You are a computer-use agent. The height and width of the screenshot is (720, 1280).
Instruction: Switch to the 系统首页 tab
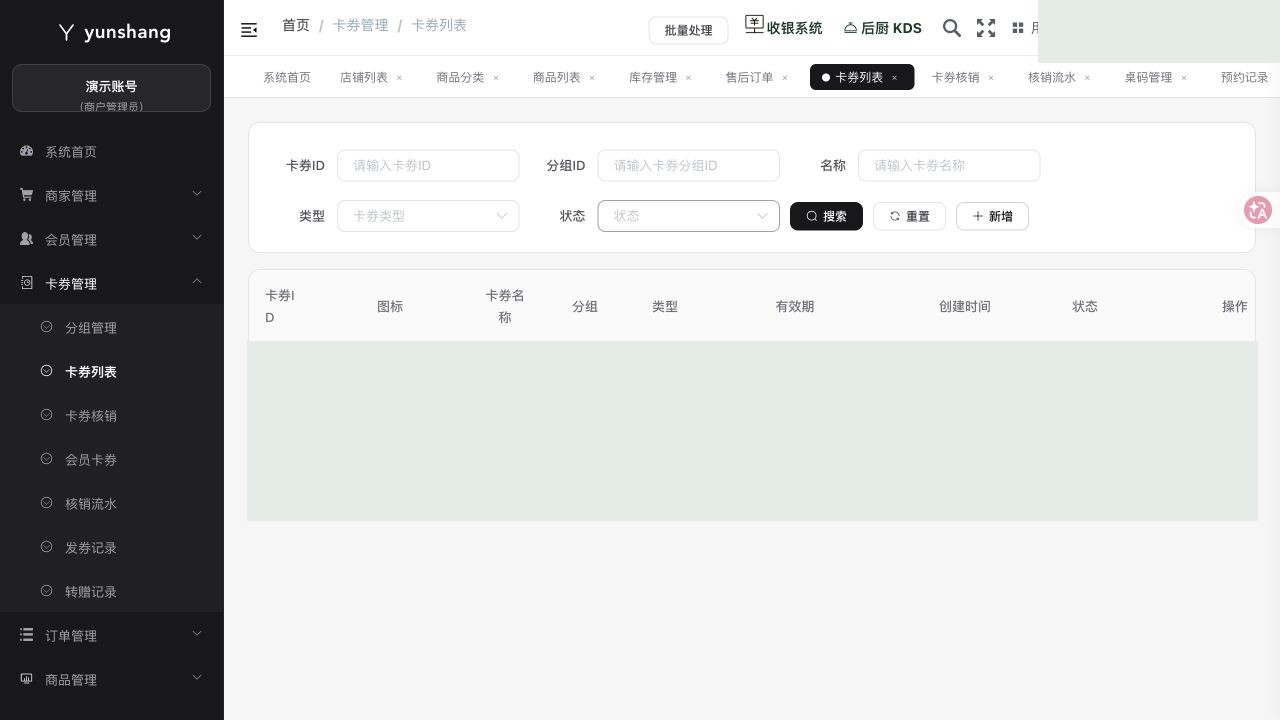pos(287,77)
